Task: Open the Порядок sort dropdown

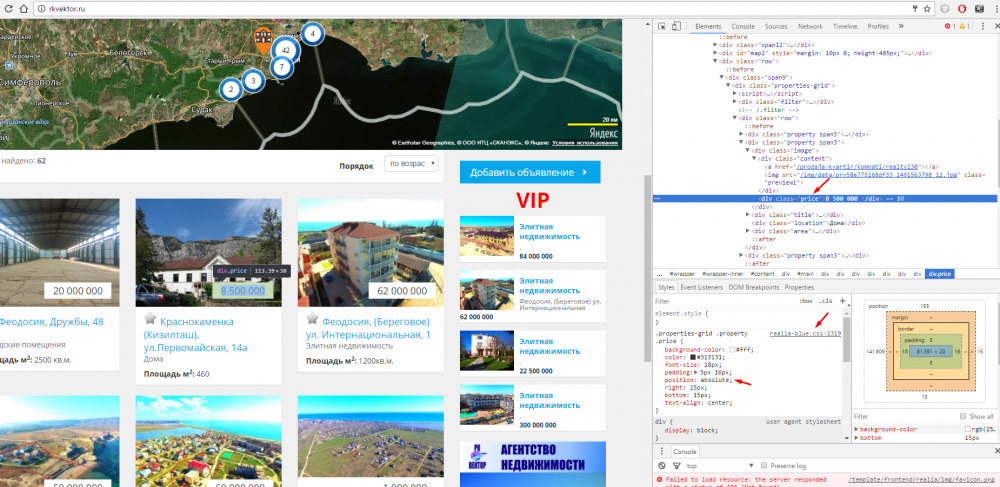Action: coord(411,164)
